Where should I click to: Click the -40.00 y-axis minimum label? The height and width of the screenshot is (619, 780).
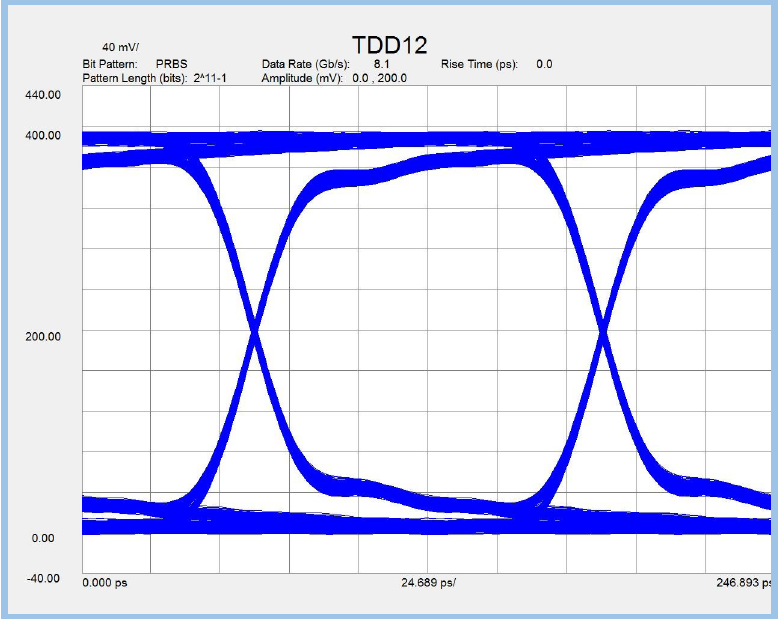(42, 578)
